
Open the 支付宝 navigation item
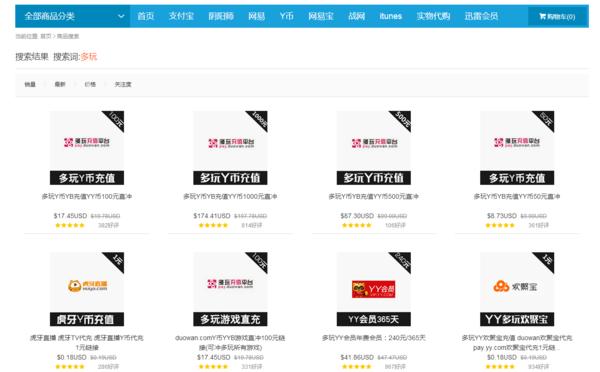[181, 16]
